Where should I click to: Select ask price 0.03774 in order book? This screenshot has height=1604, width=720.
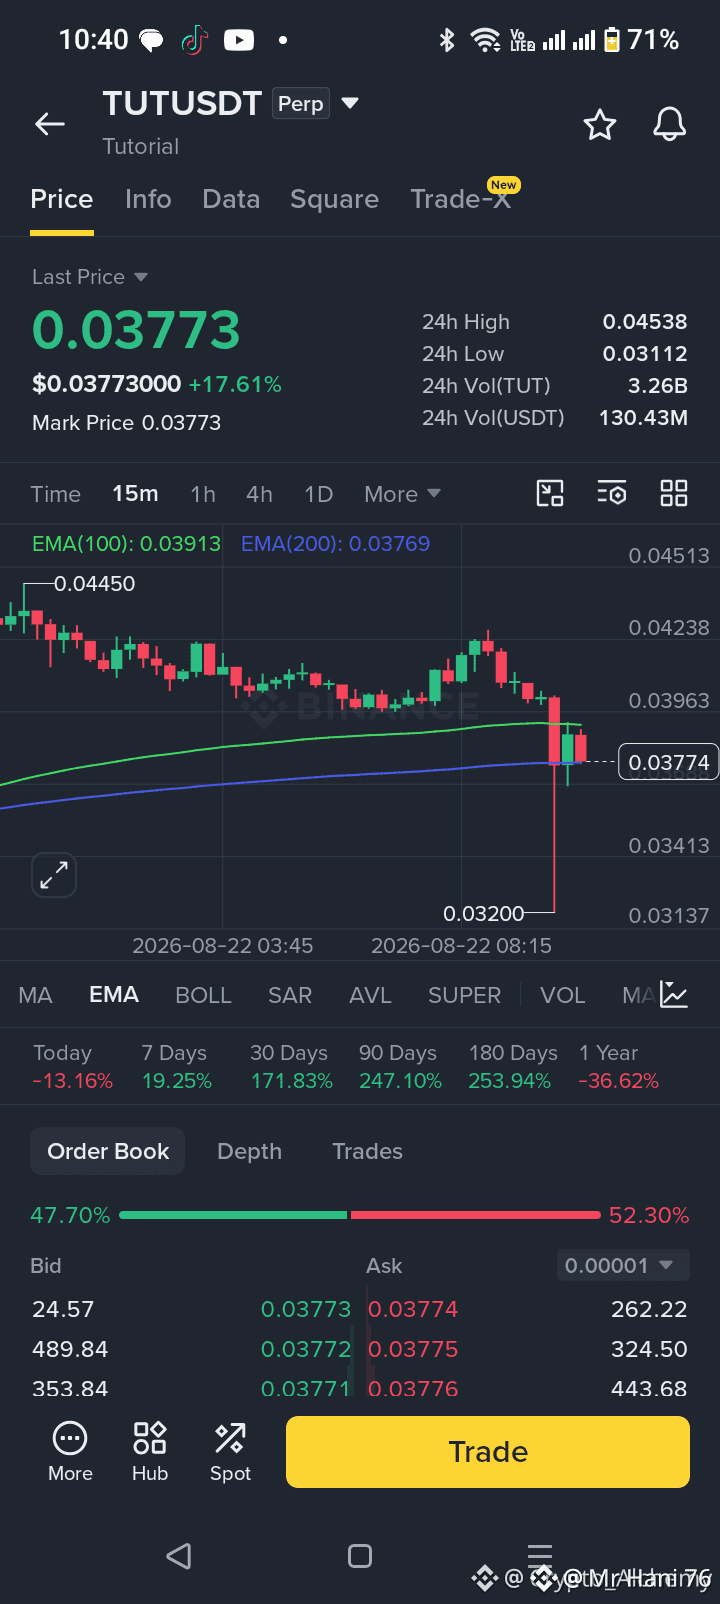pyautogui.click(x=413, y=1309)
